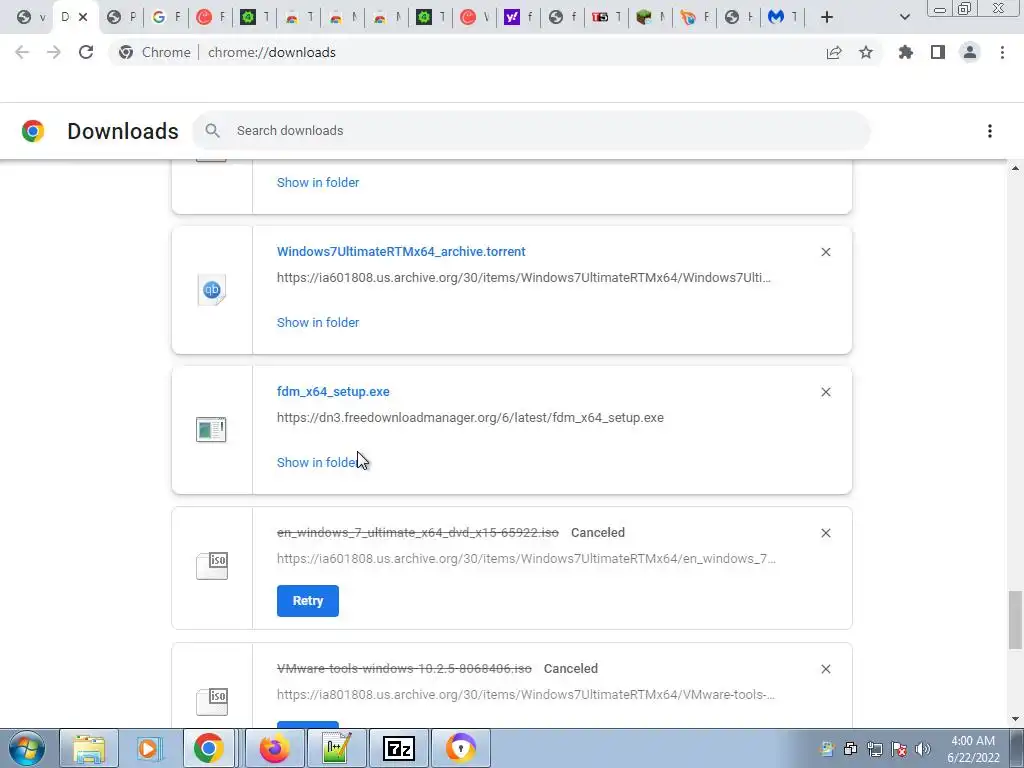
Task: Open the fdm_x64_setup.exe file link
Action: coord(333,391)
